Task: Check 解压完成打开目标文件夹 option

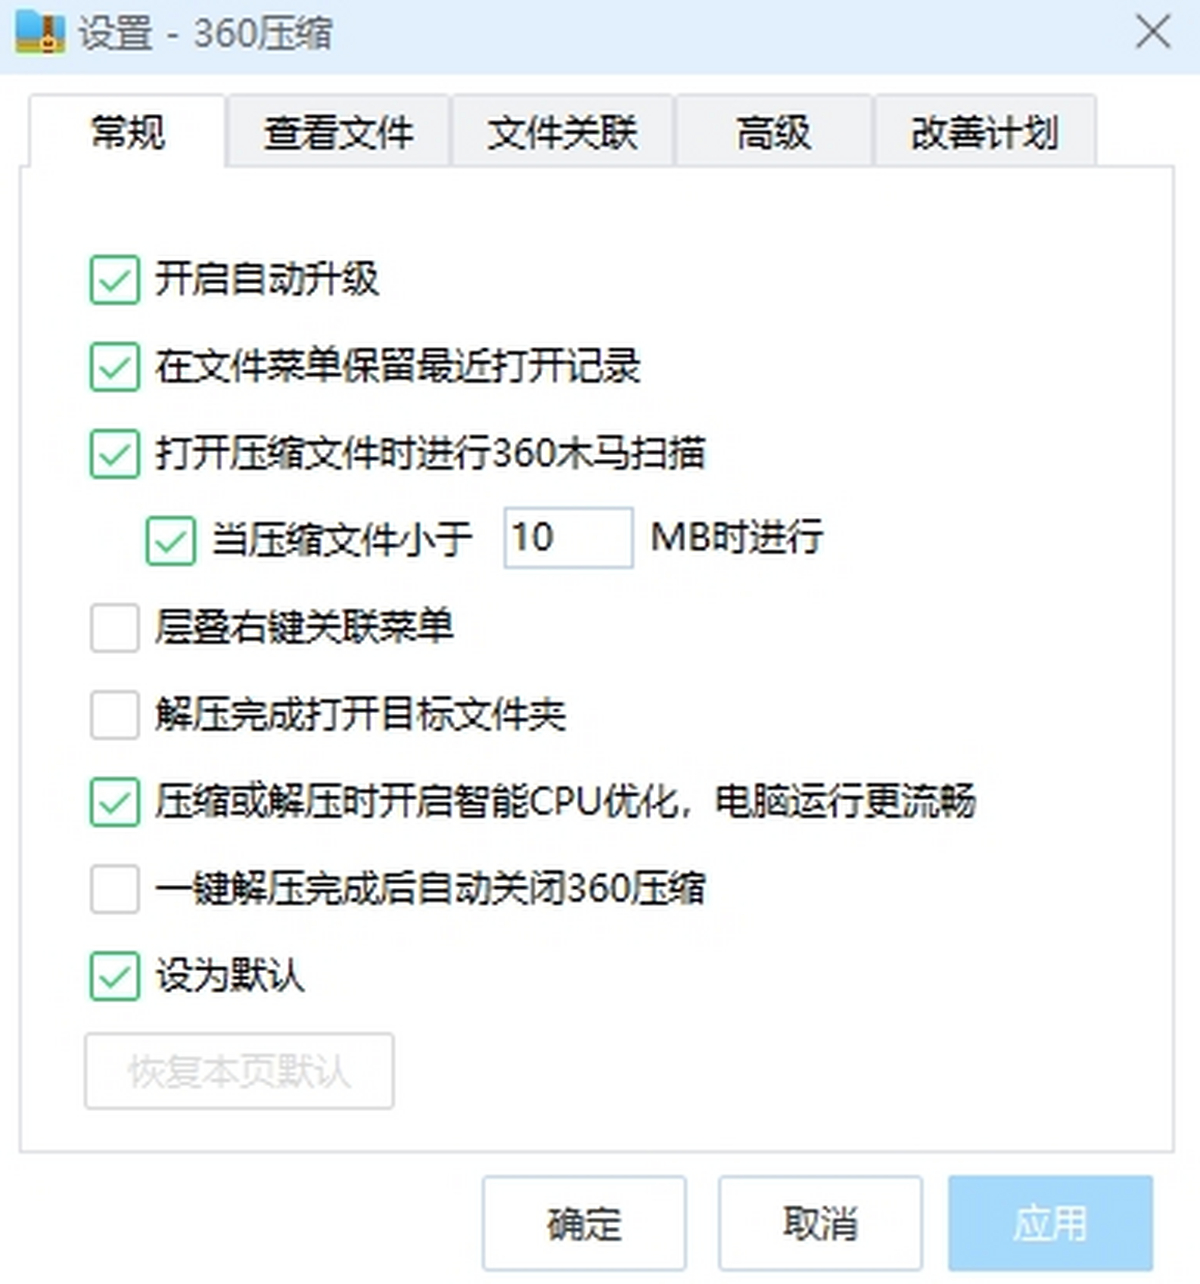Action: [x=114, y=714]
